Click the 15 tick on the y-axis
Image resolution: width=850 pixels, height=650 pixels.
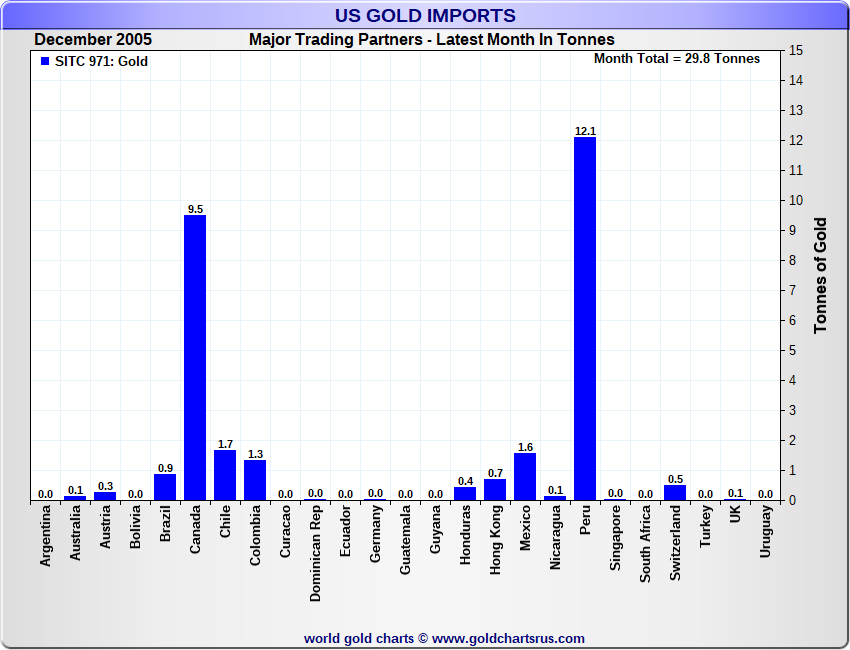[795, 50]
